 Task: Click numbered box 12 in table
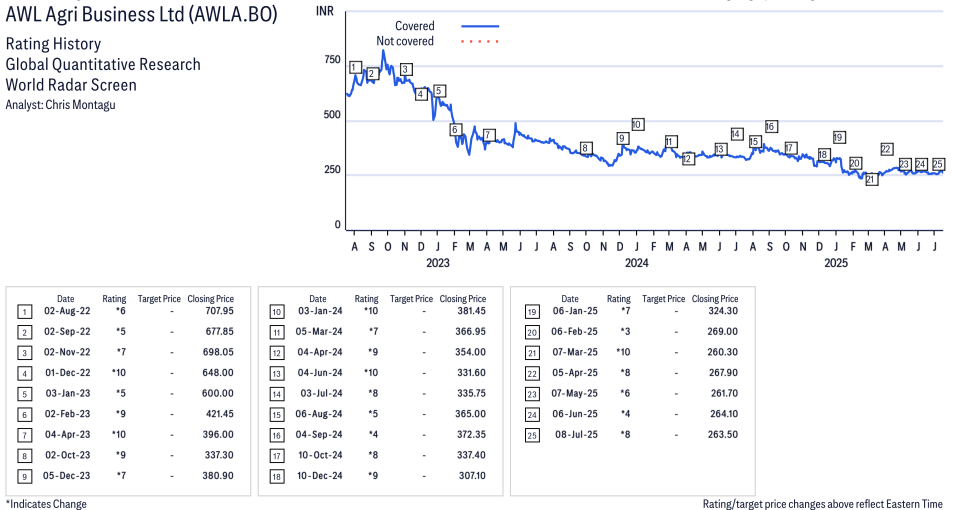click(277, 353)
